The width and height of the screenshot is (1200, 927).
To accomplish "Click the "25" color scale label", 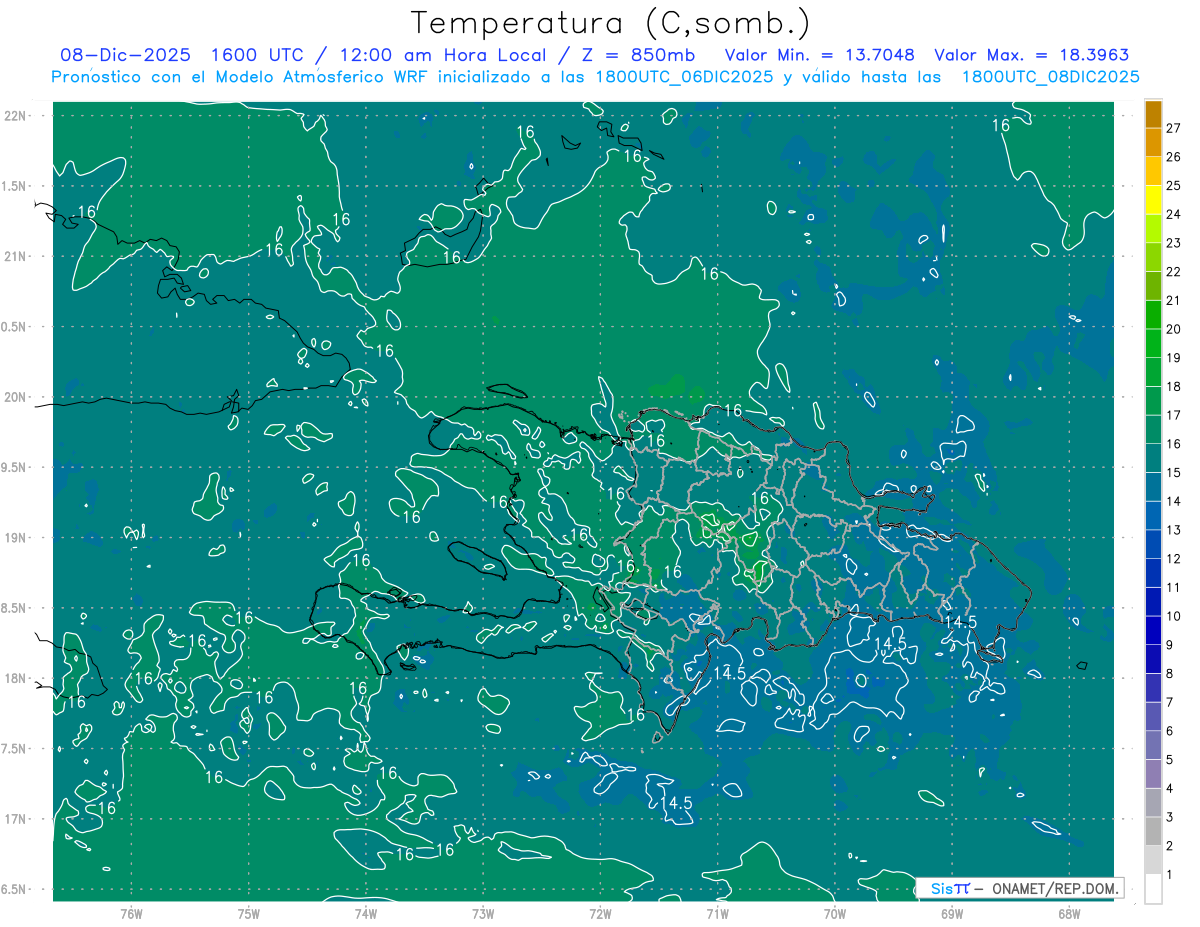I will click(x=1173, y=186).
